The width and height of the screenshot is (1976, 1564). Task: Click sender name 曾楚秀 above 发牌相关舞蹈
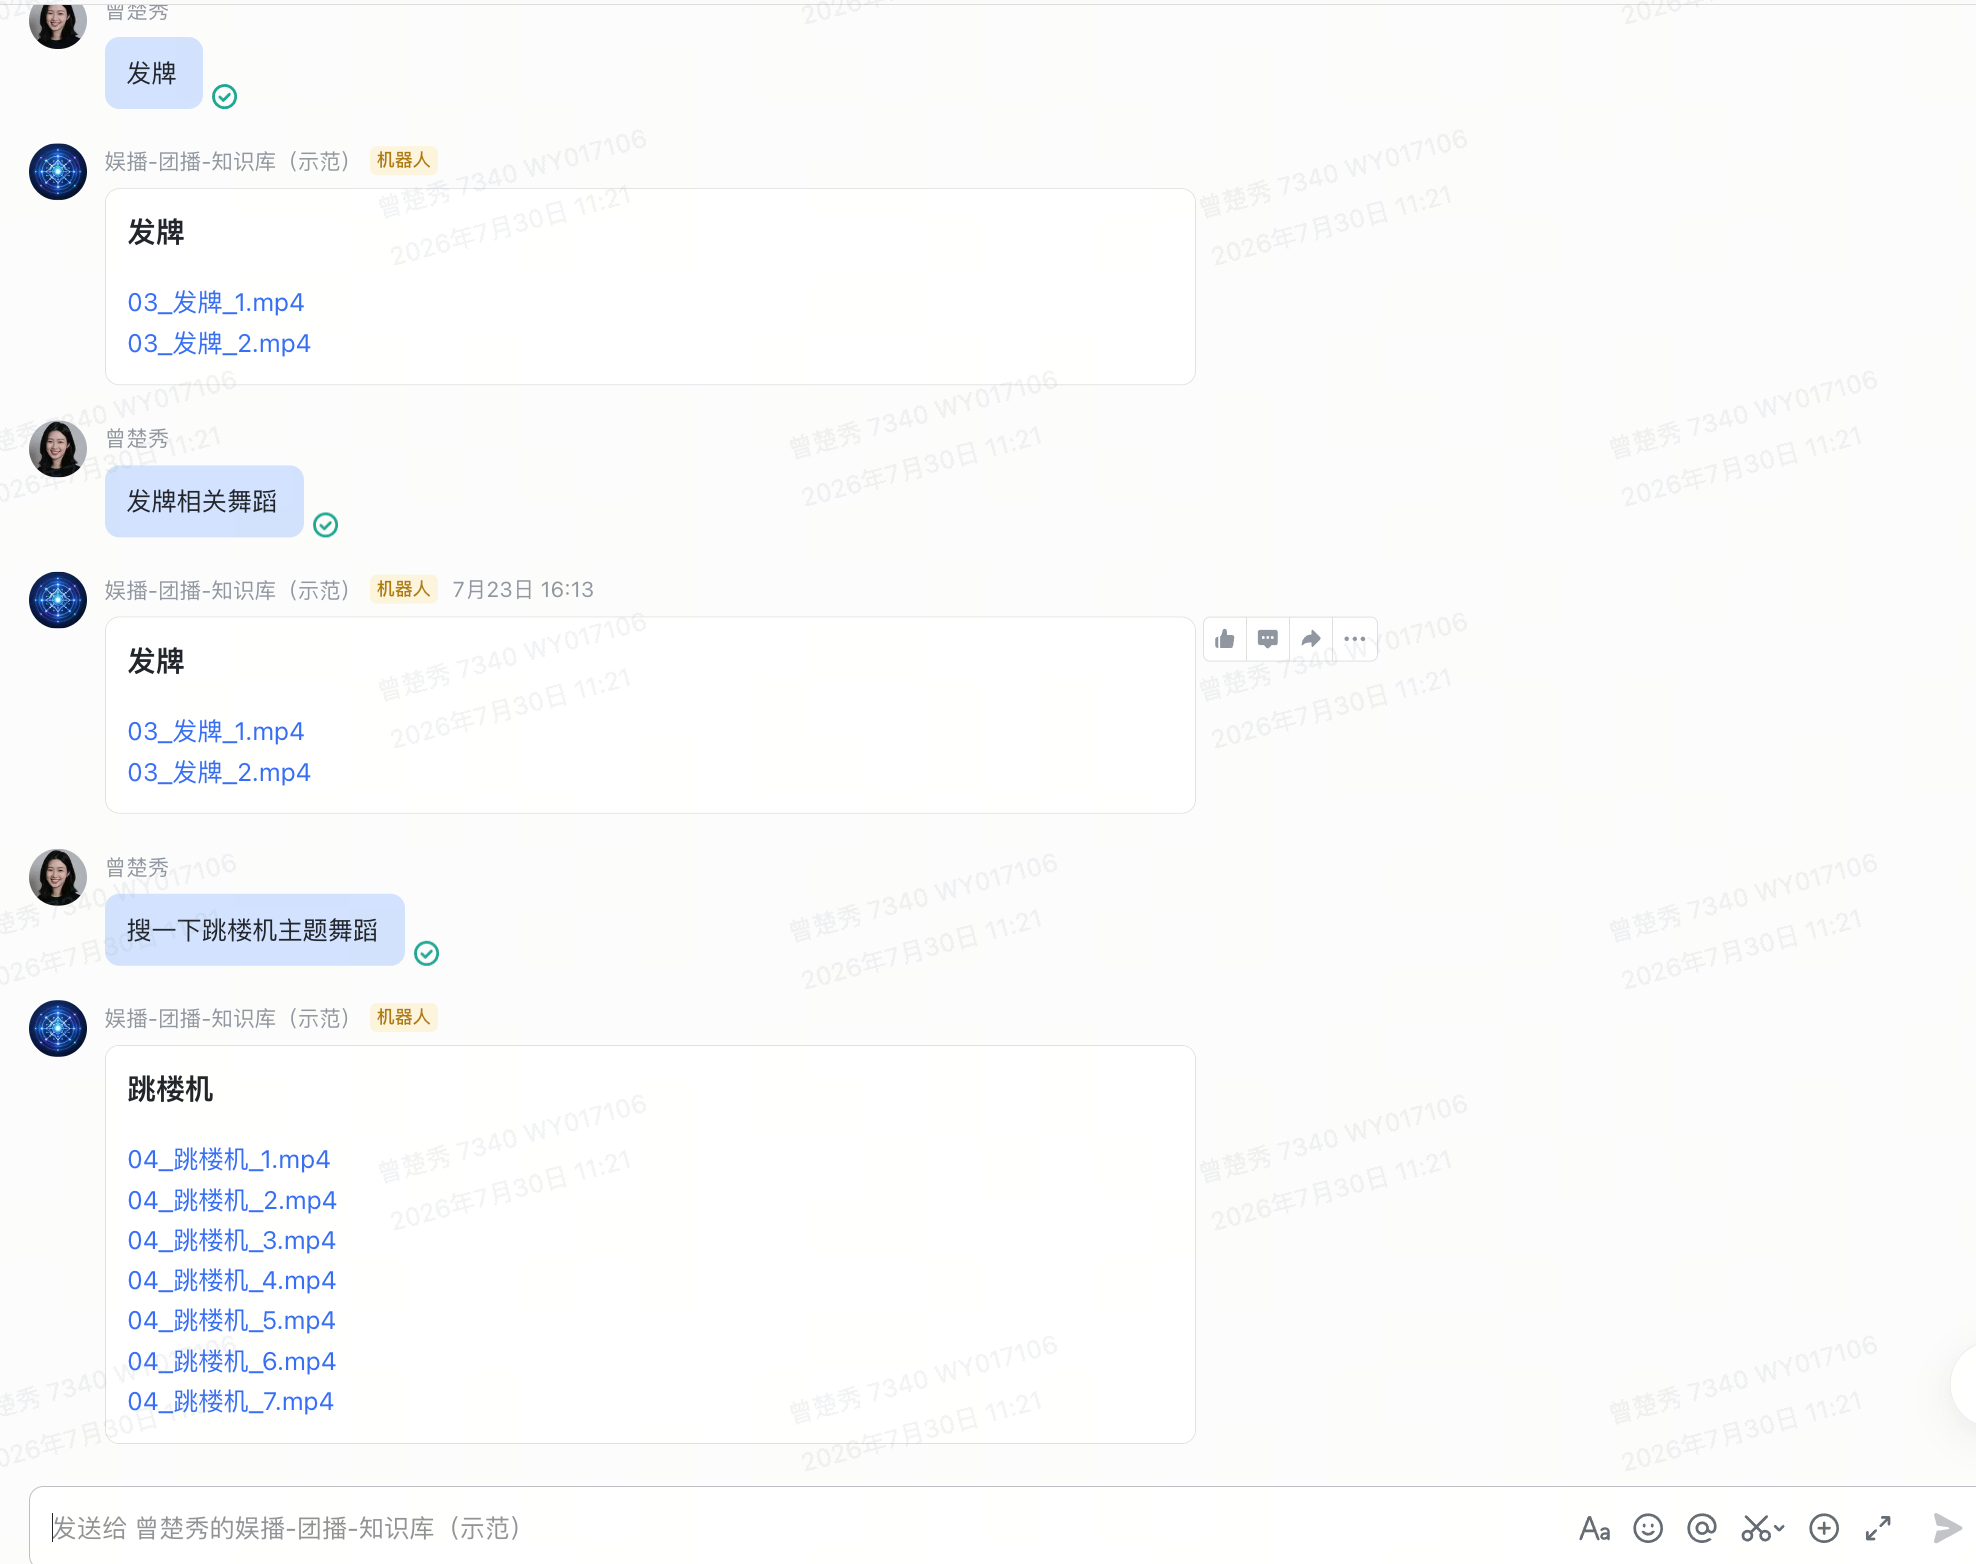coord(138,438)
